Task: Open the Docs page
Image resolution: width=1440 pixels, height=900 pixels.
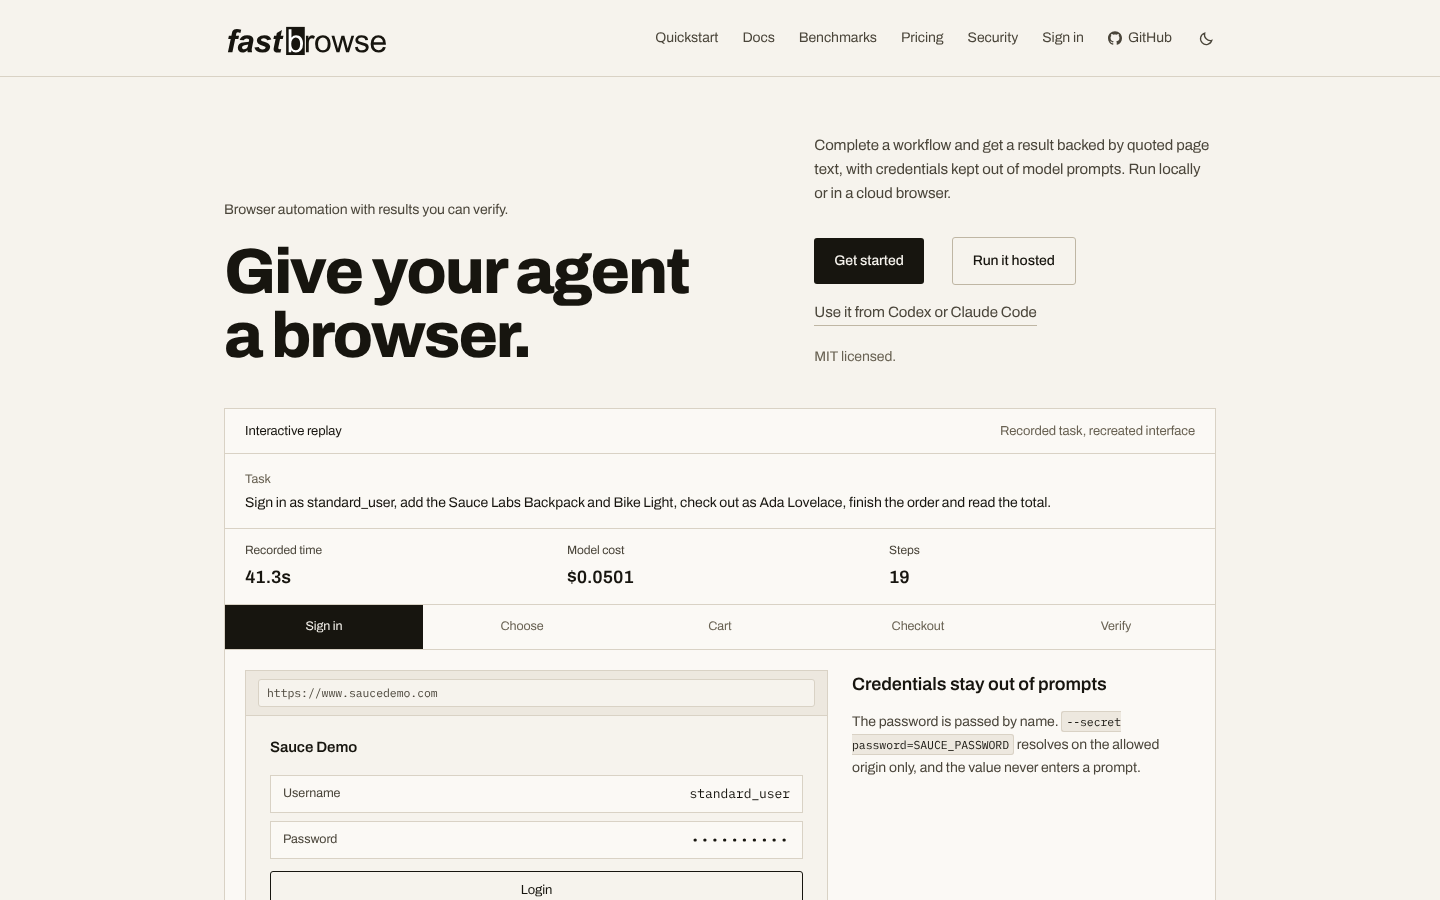Action: (758, 38)
